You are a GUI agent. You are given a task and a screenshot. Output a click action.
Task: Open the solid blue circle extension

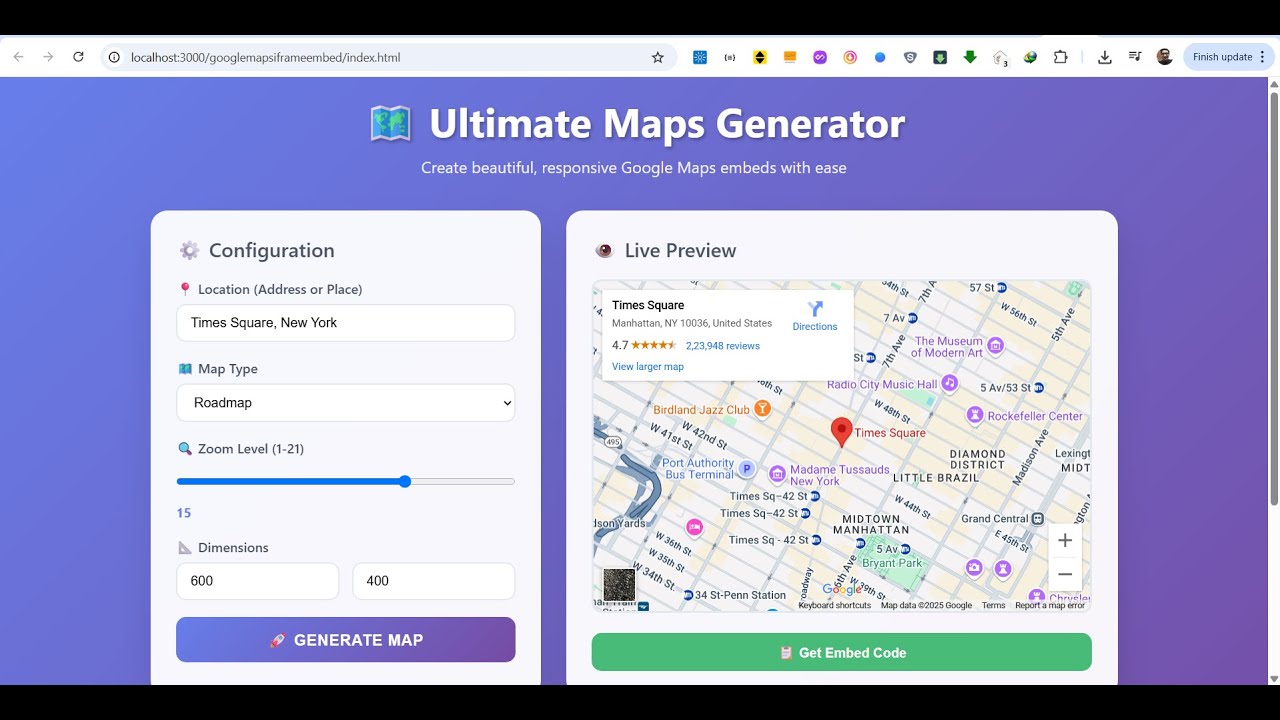coord(880,57)
